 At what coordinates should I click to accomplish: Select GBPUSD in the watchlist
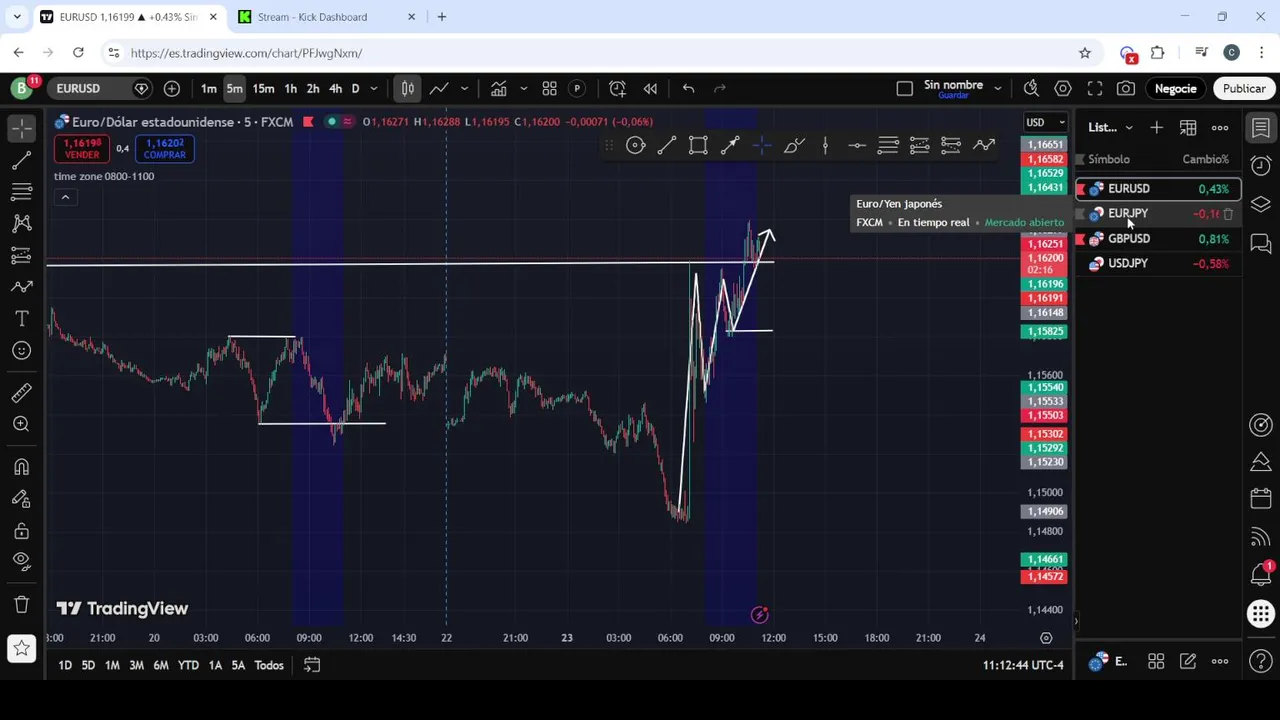pyautogui.click(x=1158, y=238)
